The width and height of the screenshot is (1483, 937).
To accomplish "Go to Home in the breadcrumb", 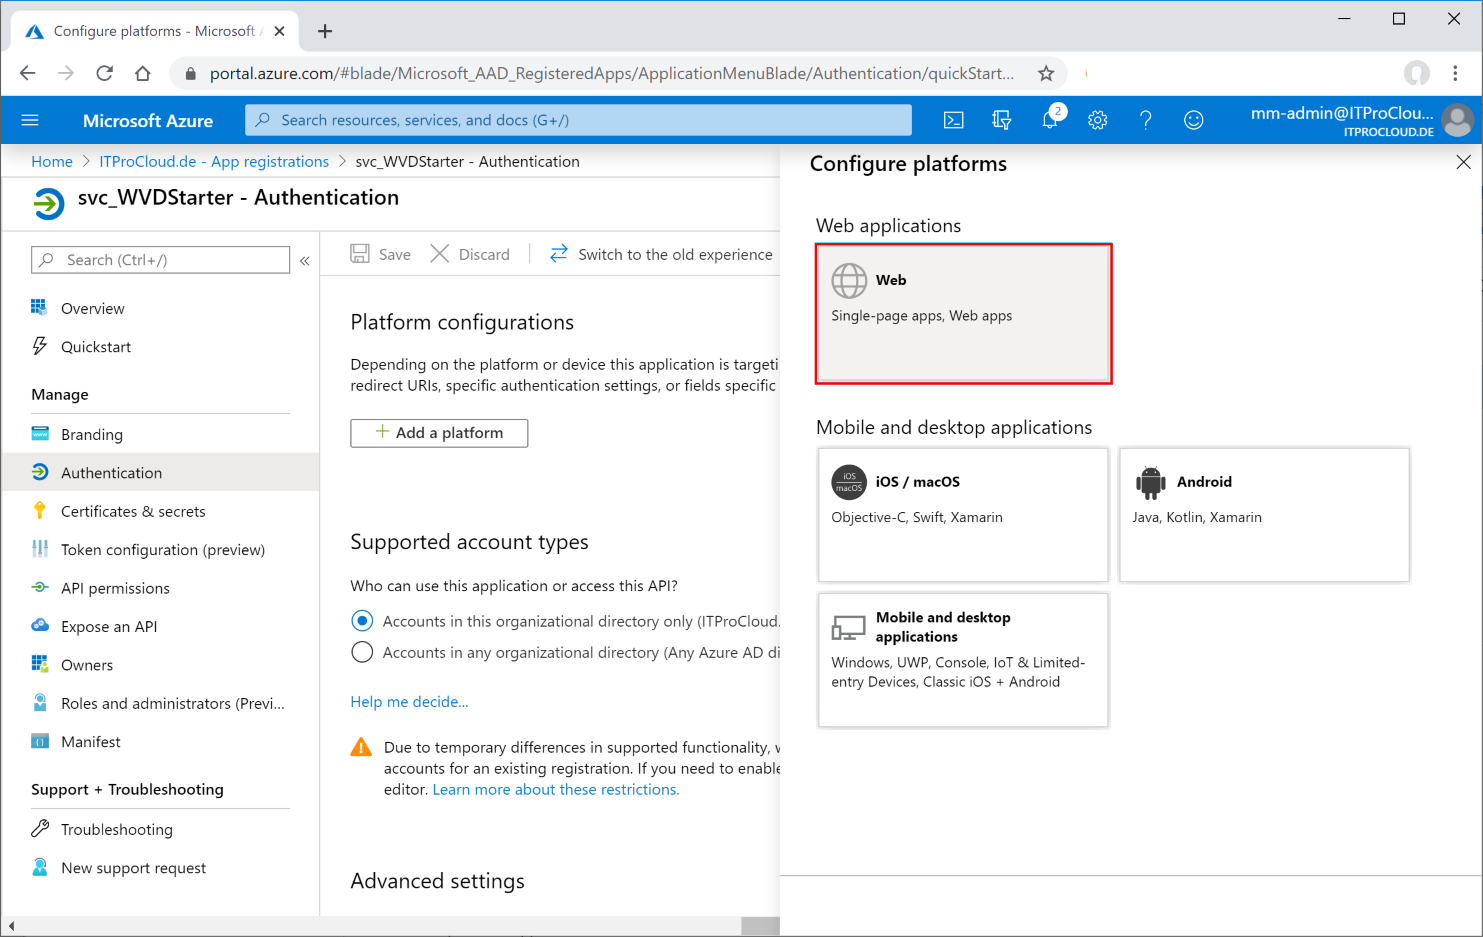I will click(x=52, y=162).
